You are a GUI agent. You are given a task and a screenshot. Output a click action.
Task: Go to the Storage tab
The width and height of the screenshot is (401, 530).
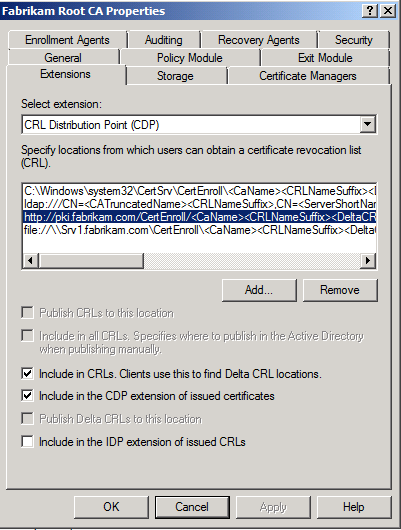(175, 76)
